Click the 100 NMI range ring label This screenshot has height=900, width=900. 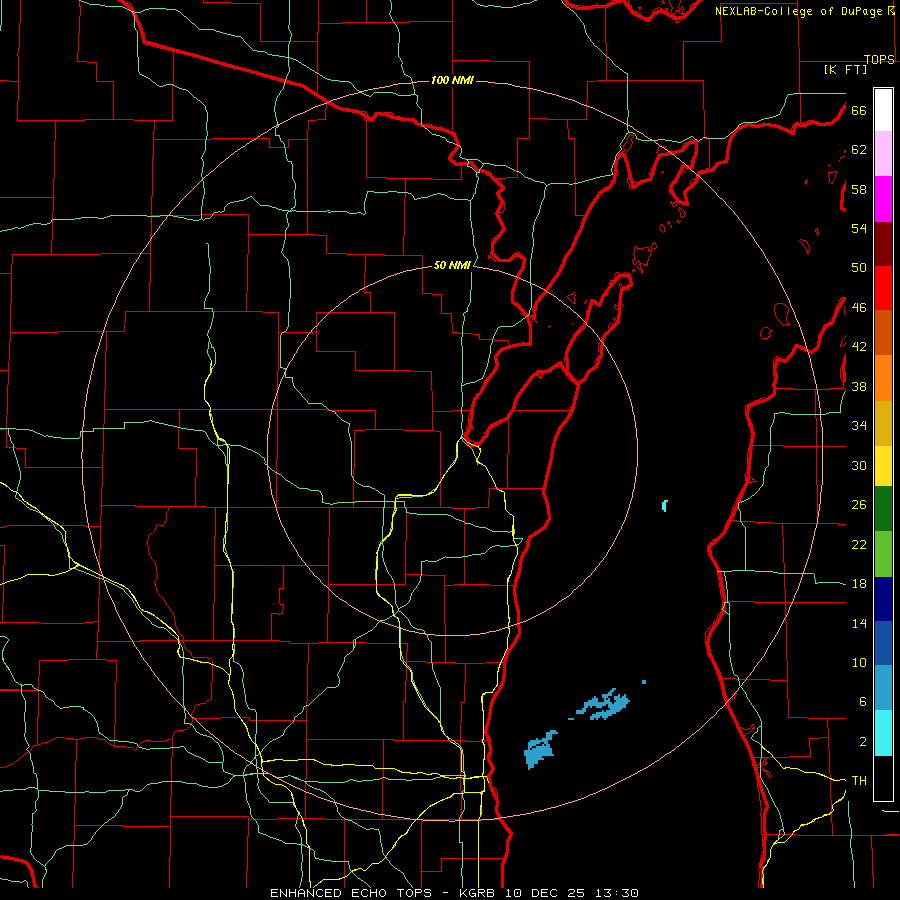(452, 80)
